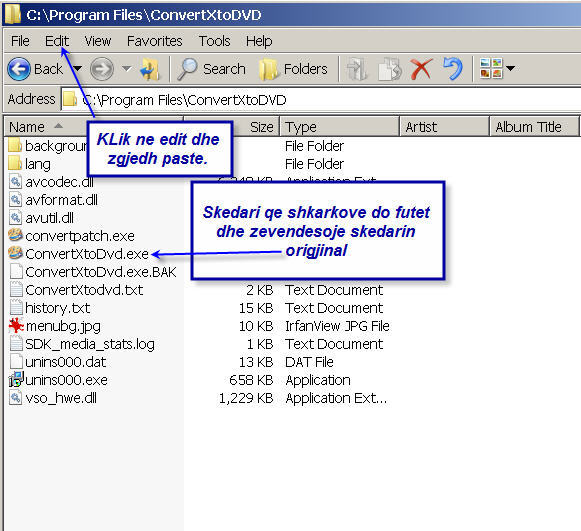The height and width of the screenshot is (531, 581).
Task: Open the Forward history dropdown arrow
Action: pos(127,69)
